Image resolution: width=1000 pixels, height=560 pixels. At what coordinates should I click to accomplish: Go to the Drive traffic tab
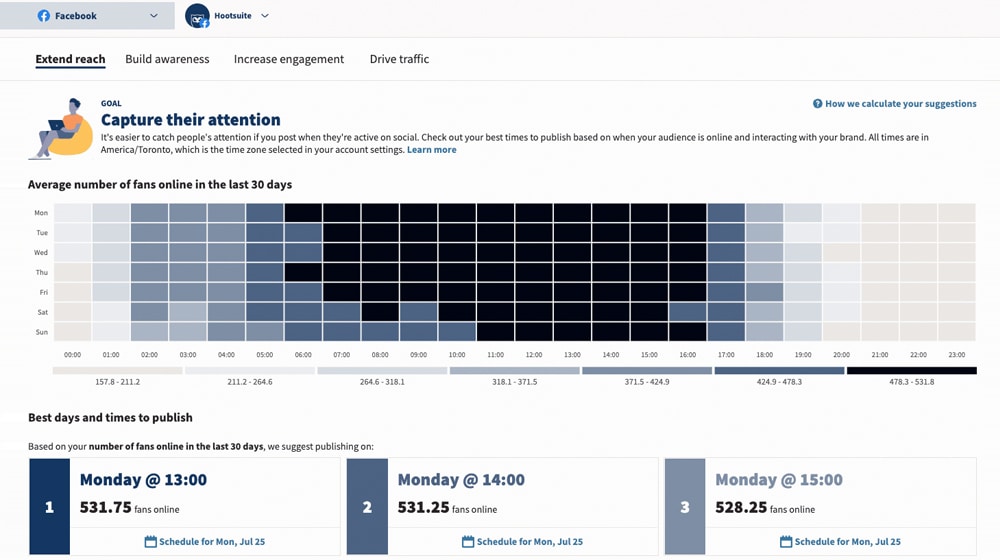(399, 59)
